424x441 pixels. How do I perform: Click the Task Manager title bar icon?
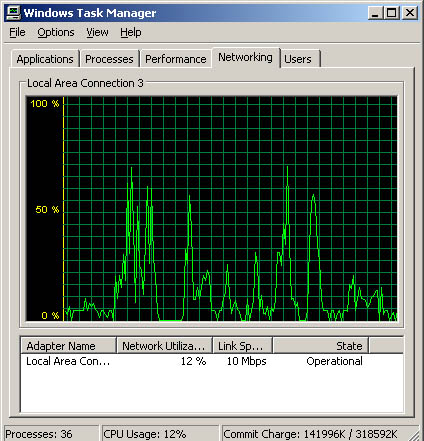[x=13, y=13]
